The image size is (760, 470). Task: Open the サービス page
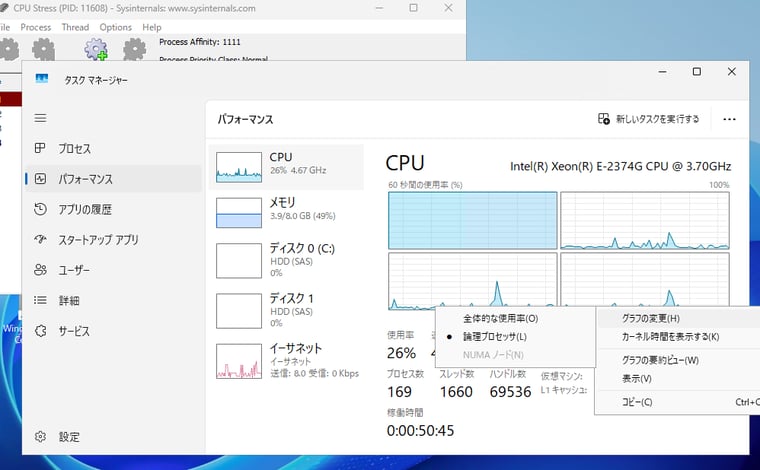[113, 331]
